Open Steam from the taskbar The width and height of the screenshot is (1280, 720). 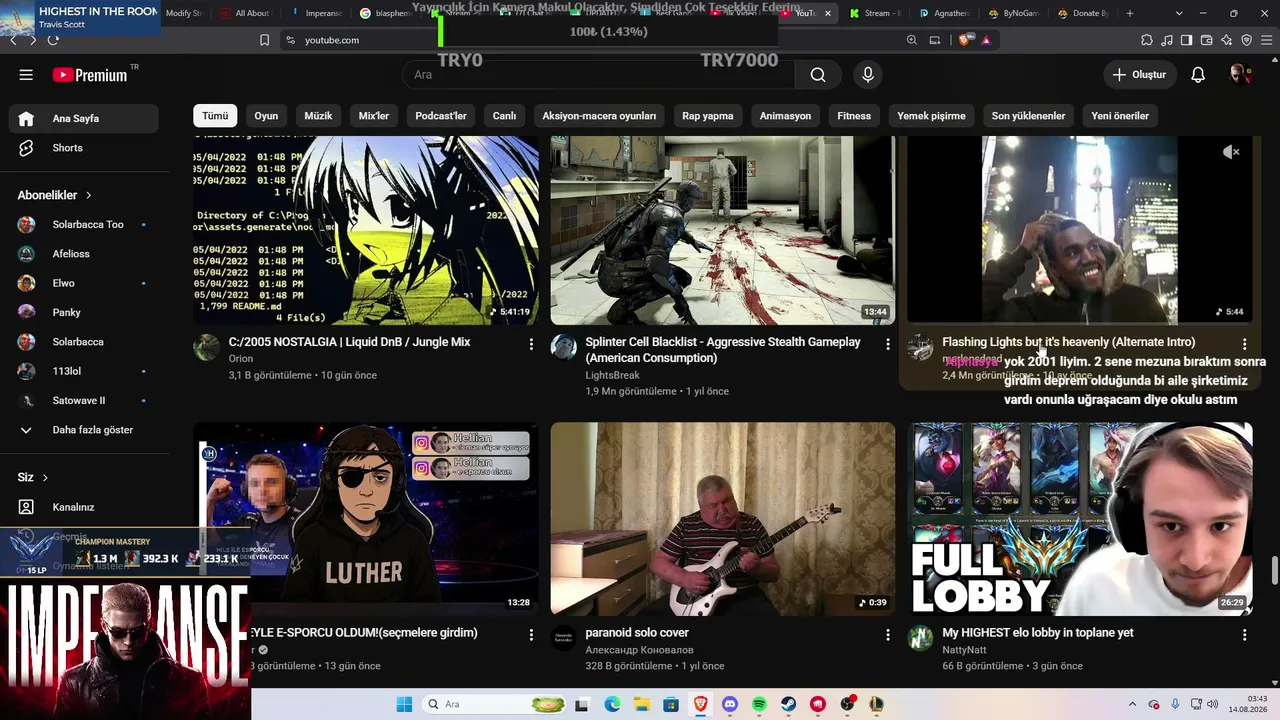tap(789, 704)
